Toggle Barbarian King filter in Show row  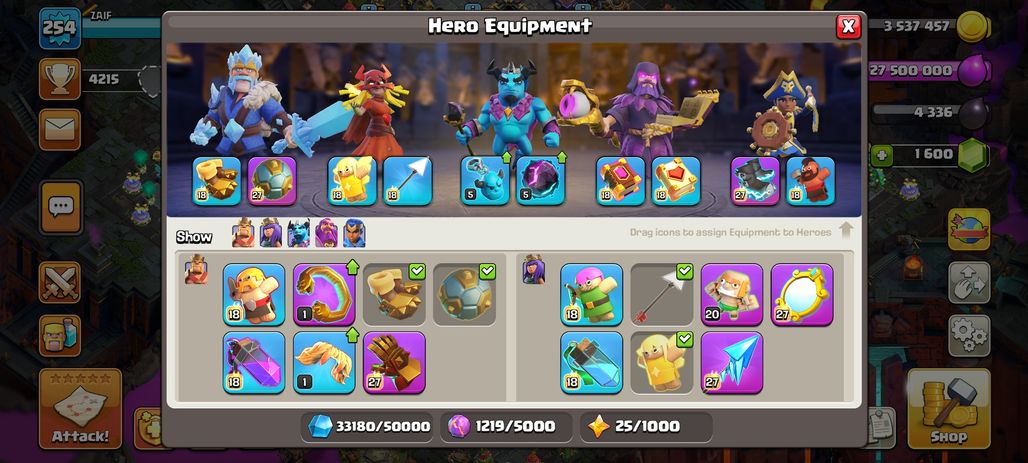pos(243,233)
